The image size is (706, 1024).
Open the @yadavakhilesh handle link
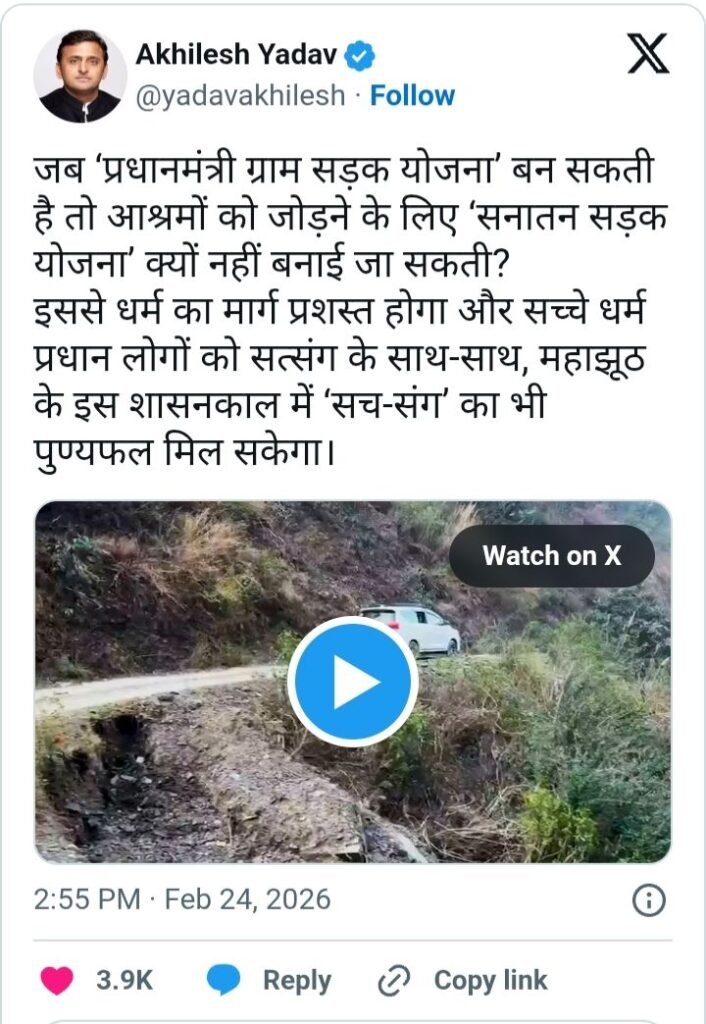click(240, 95)
